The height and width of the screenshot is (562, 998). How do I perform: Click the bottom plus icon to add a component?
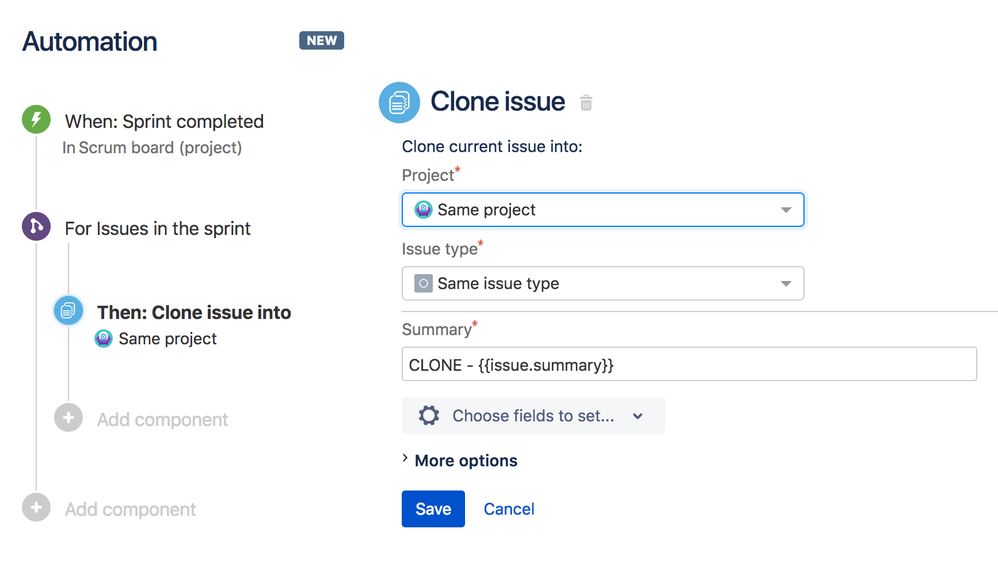click(36, 508)
